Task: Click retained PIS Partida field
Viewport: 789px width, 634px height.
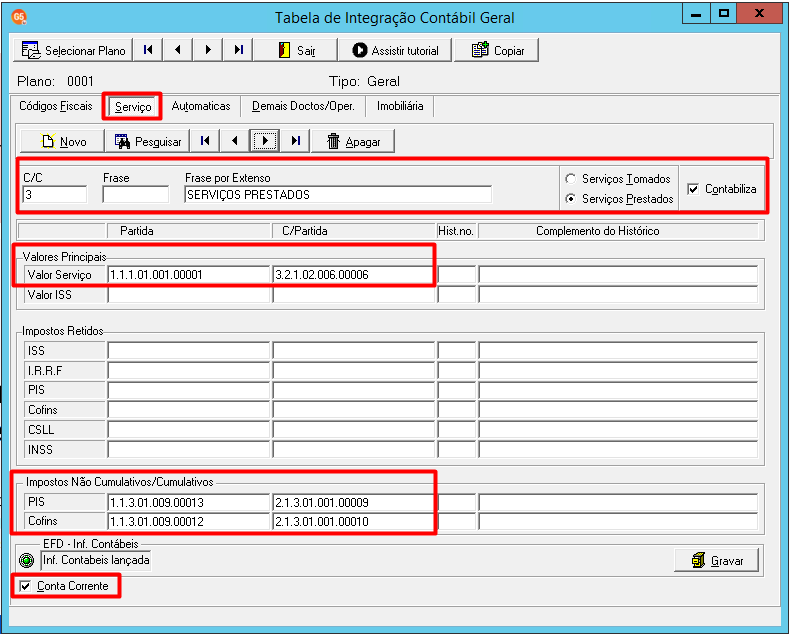Action: 189,390
